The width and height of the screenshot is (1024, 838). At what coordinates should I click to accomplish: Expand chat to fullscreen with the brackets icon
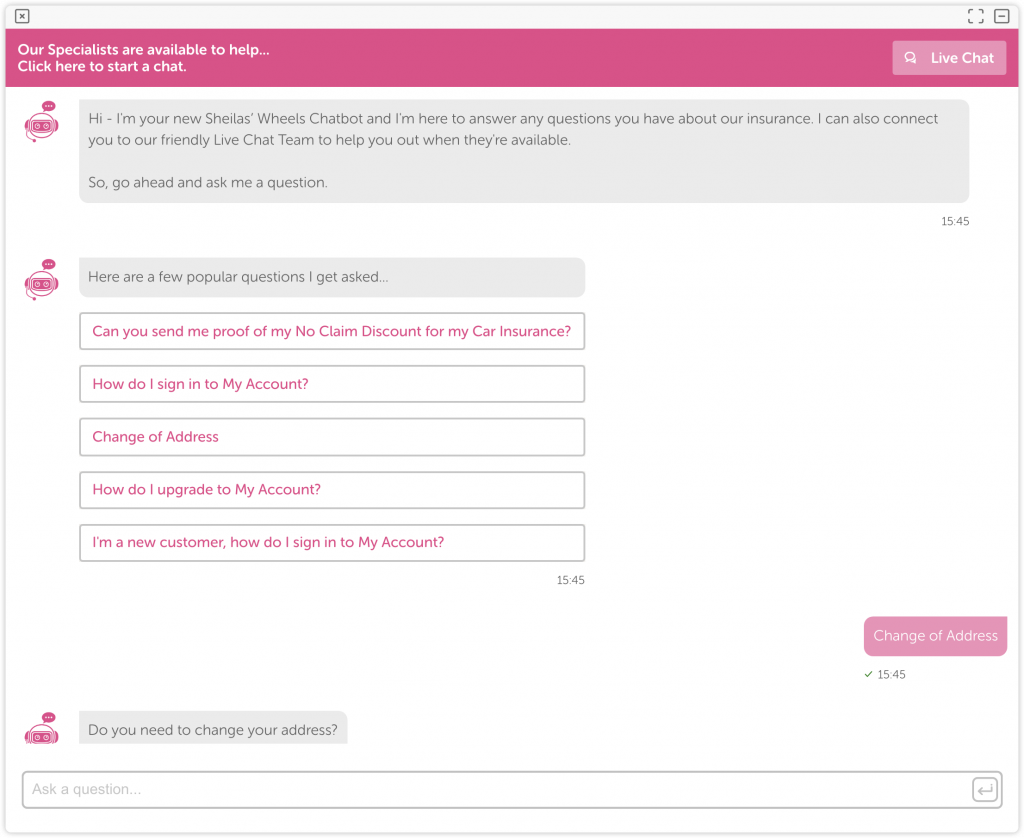pyautogui.click(x=975, y=16)
